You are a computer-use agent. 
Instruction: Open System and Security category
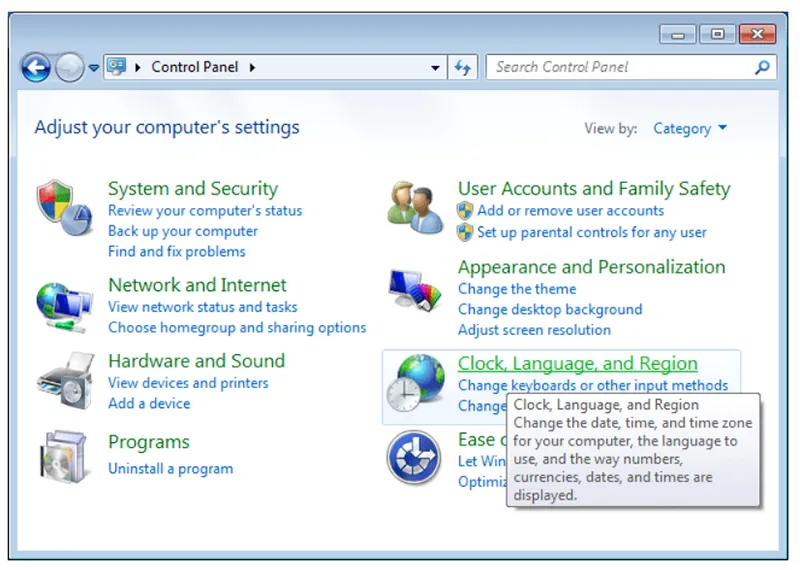pos(193,188)
